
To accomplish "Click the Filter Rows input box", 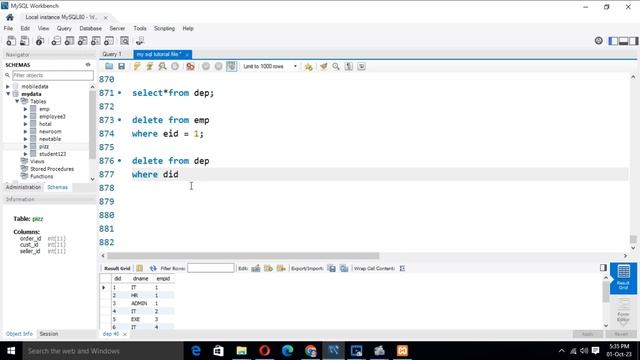I will (x=211, y=268).
